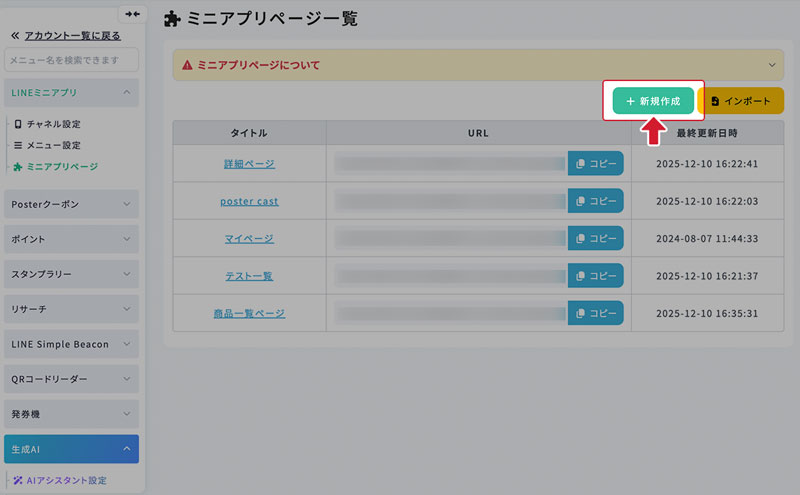Copy the 商品一覧ページ URL
This screenshot has height=495, width=800.
click(595, 313)
